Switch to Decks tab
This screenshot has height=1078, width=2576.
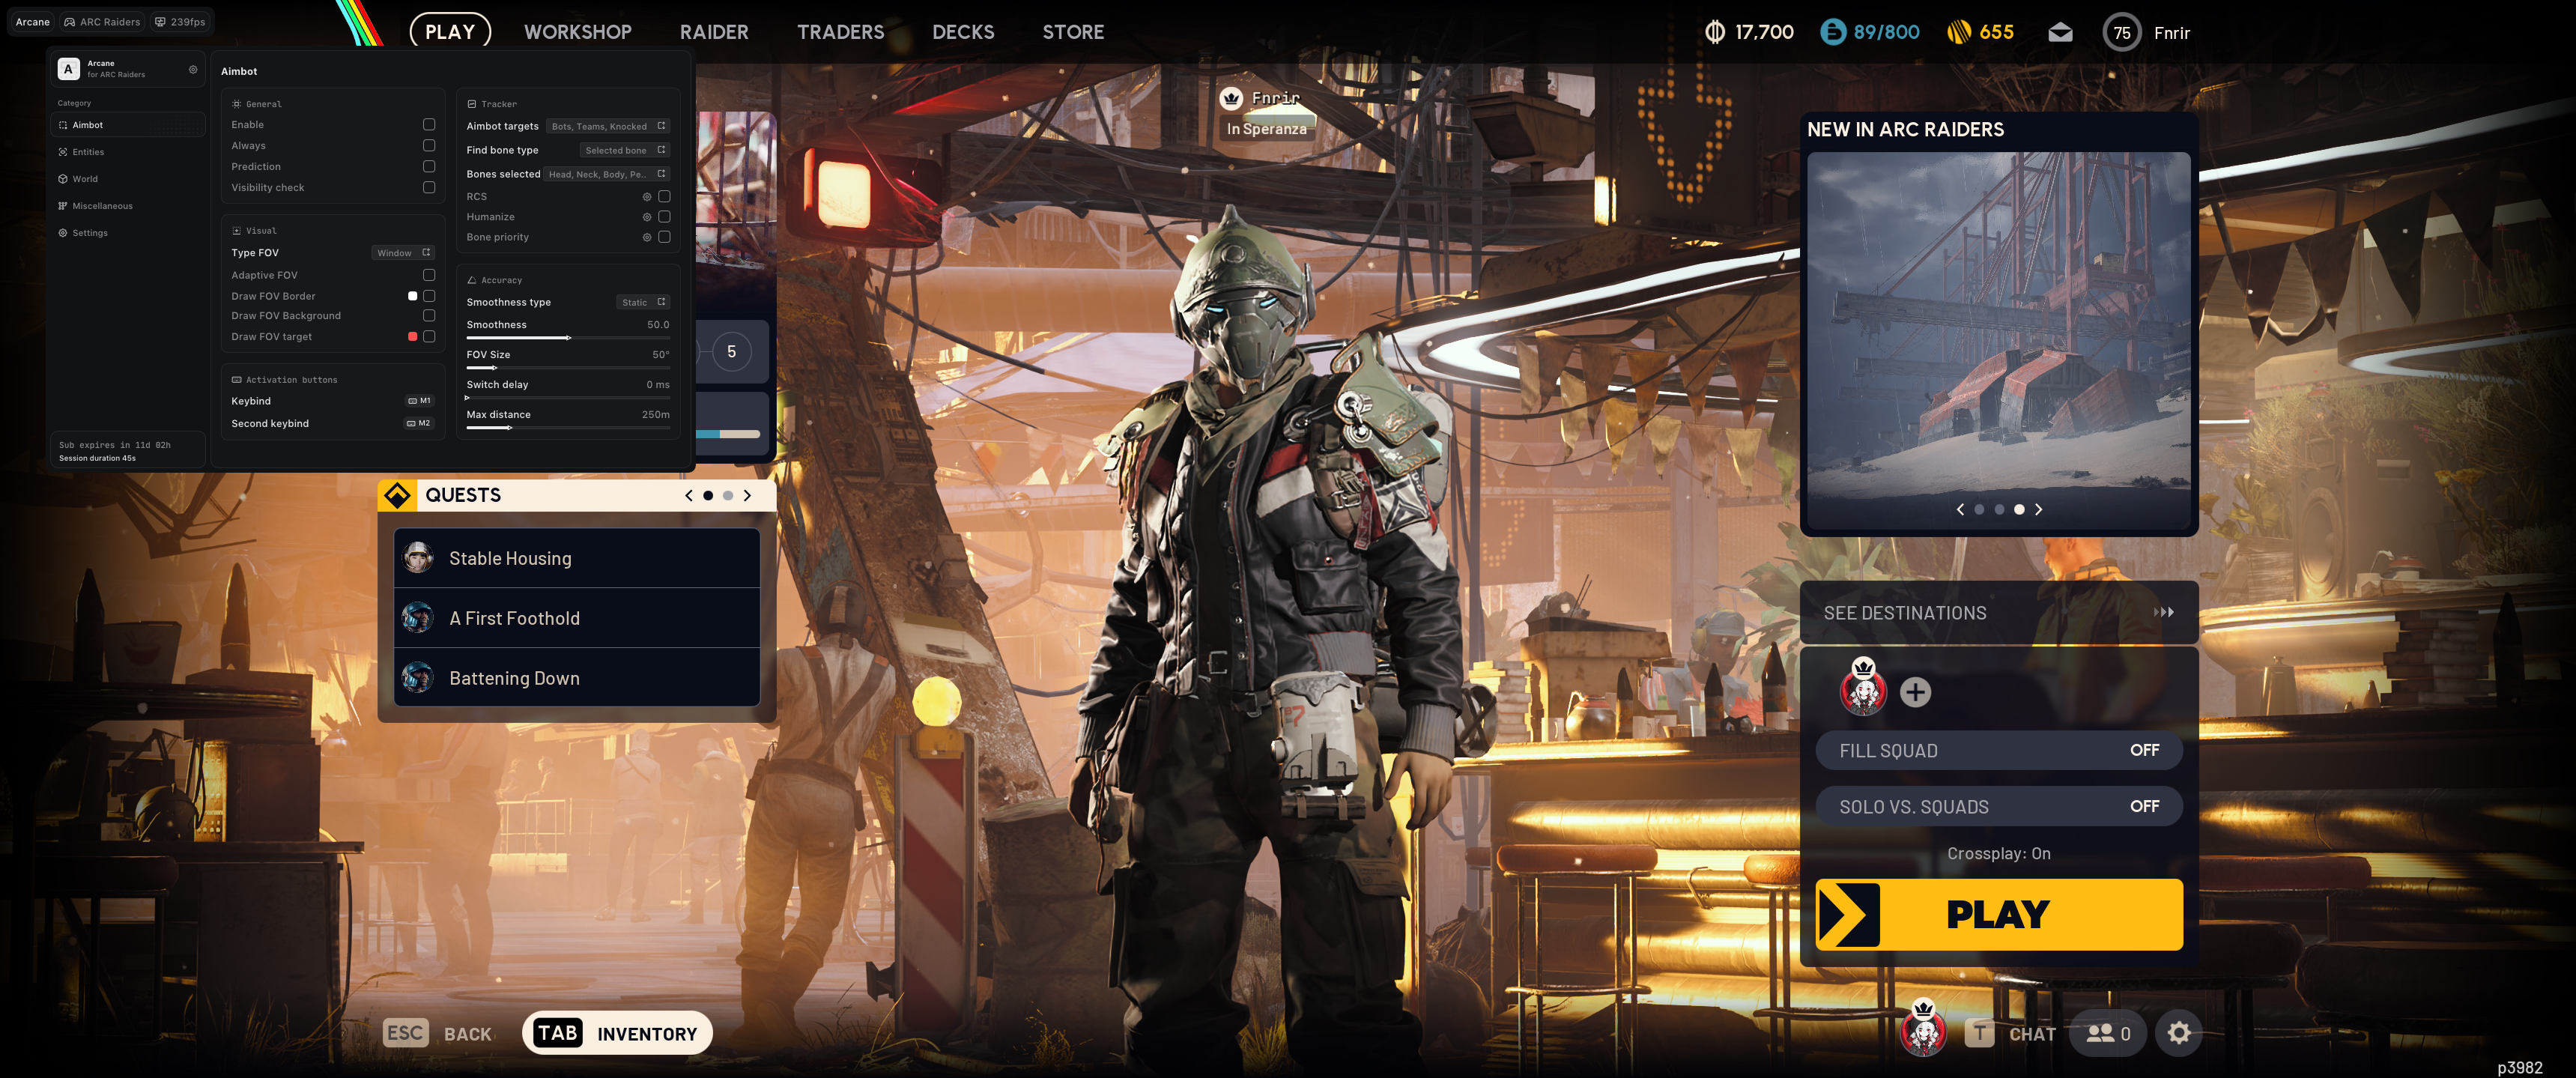coord(963,32)
